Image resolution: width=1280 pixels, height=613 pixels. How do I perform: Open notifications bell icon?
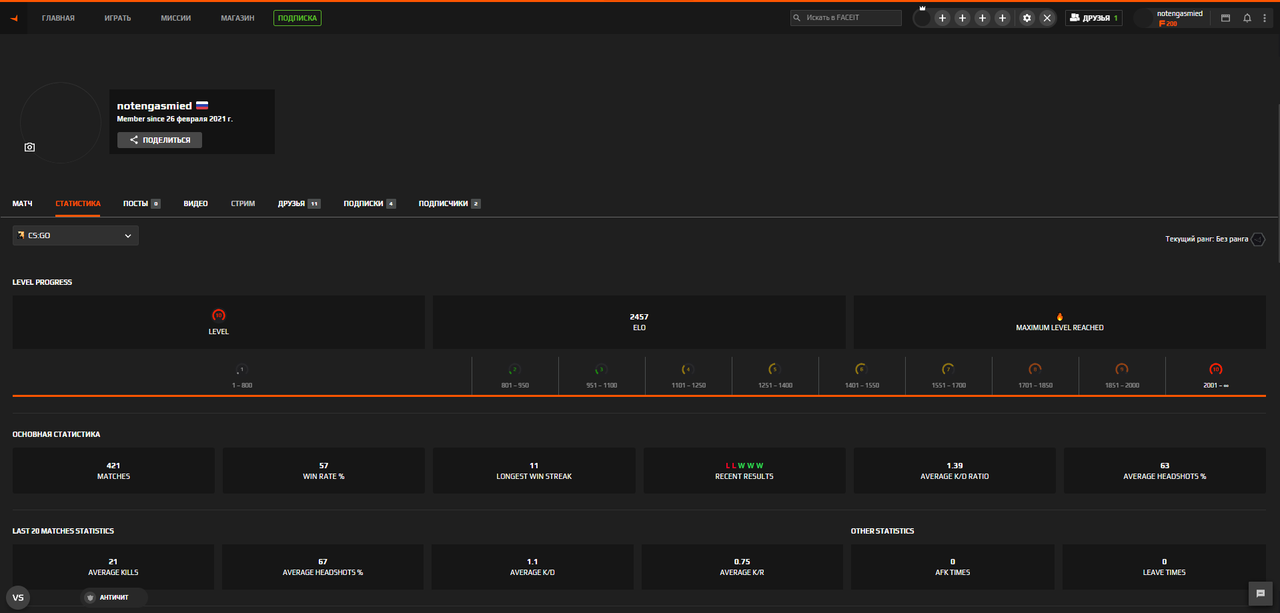pyautogui.click(x=1247, y=18)
